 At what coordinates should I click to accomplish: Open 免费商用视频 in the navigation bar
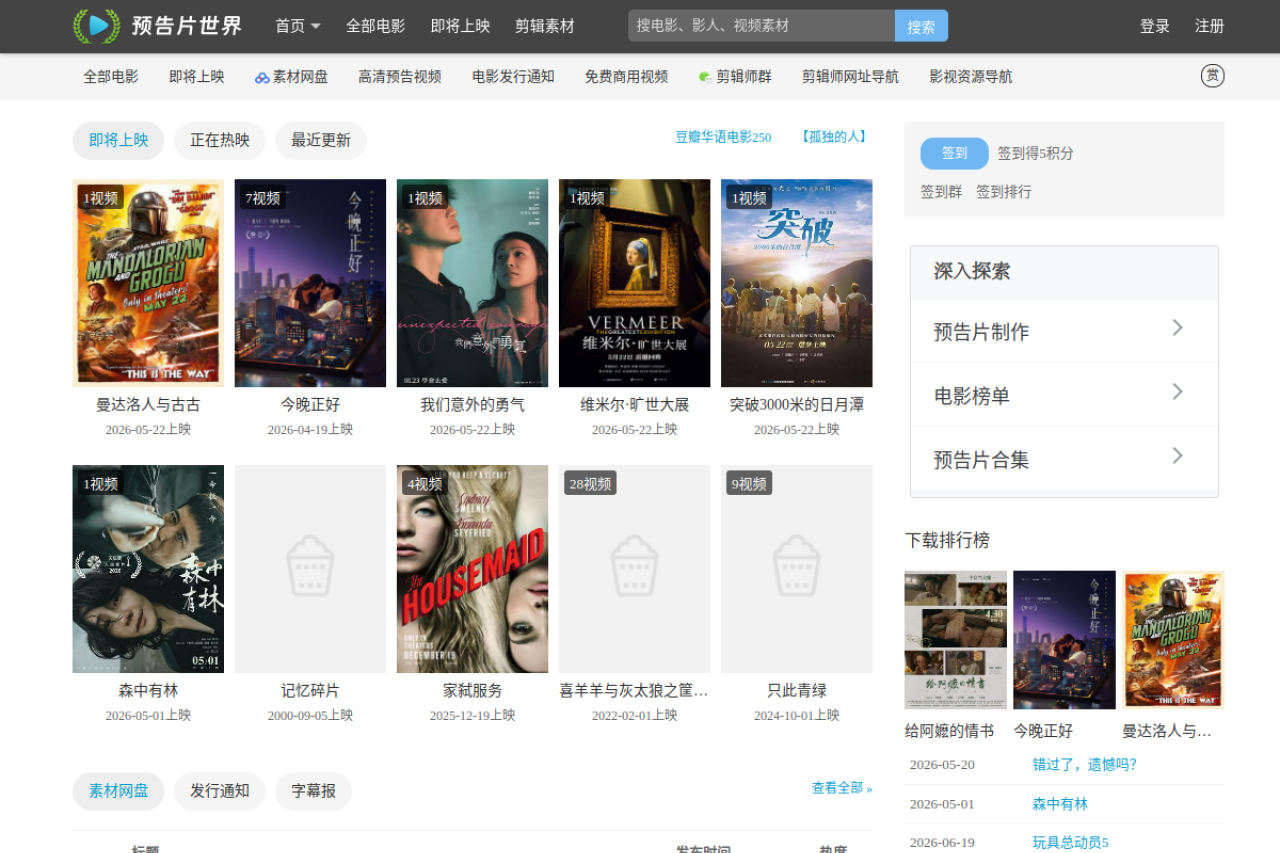[626, 76]
